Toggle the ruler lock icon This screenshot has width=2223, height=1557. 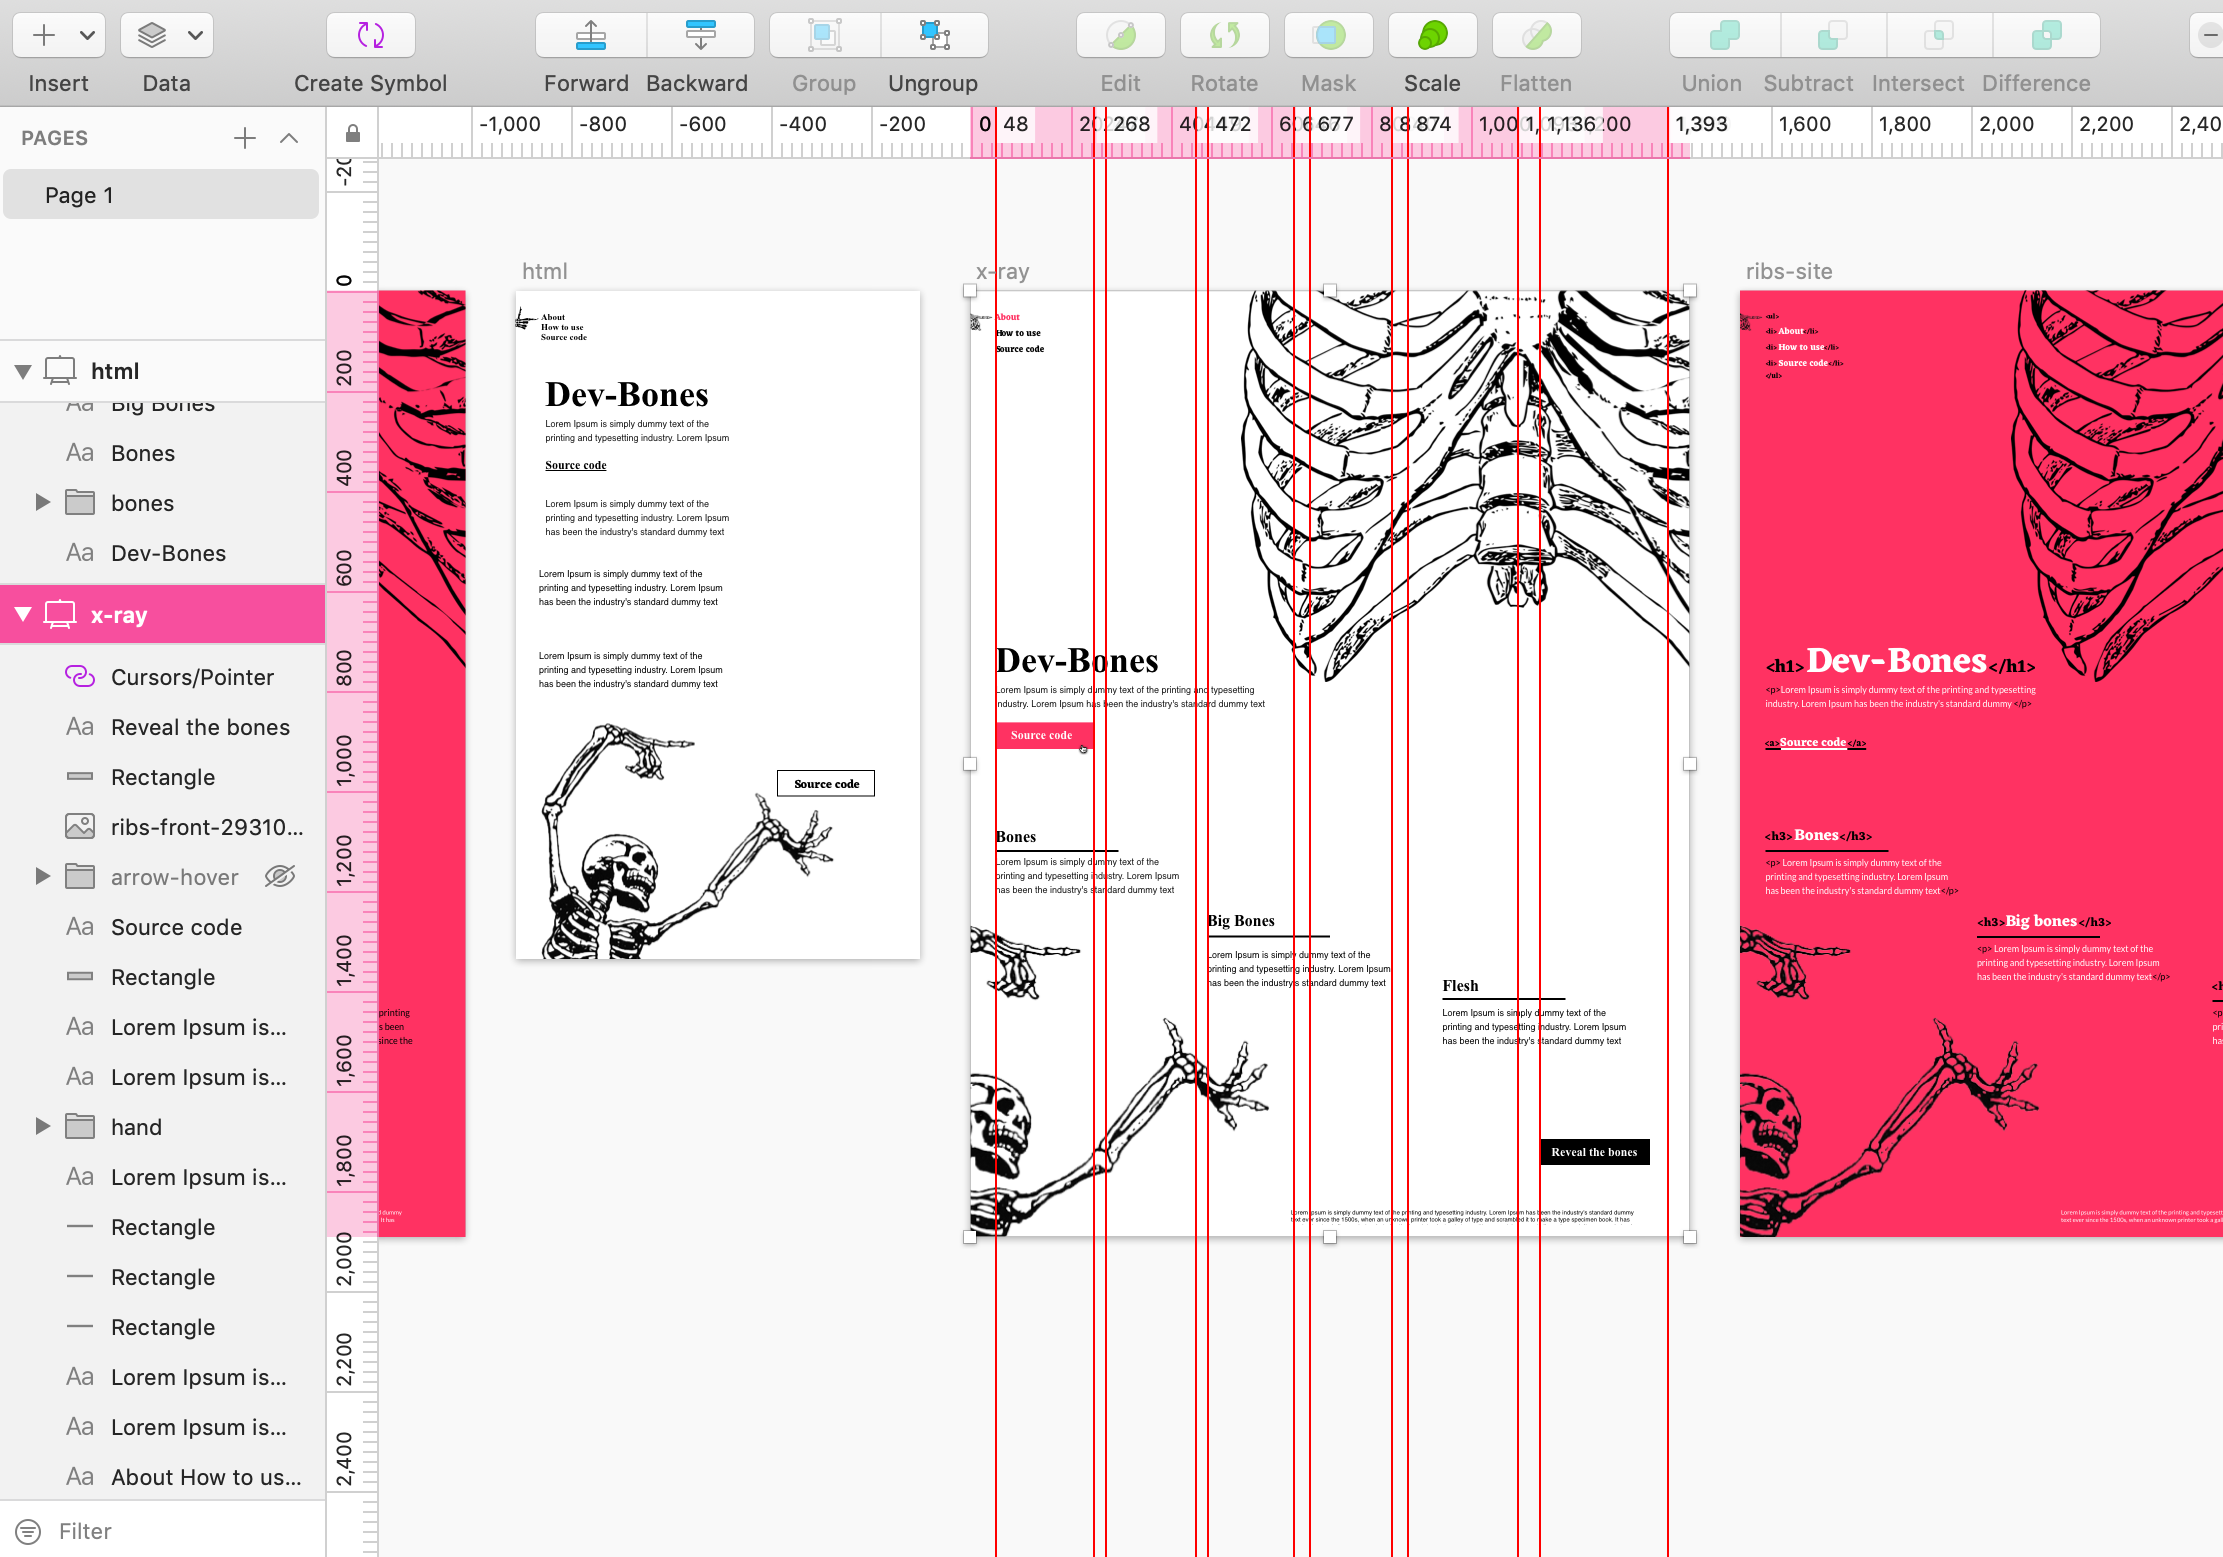coord(351,131)
